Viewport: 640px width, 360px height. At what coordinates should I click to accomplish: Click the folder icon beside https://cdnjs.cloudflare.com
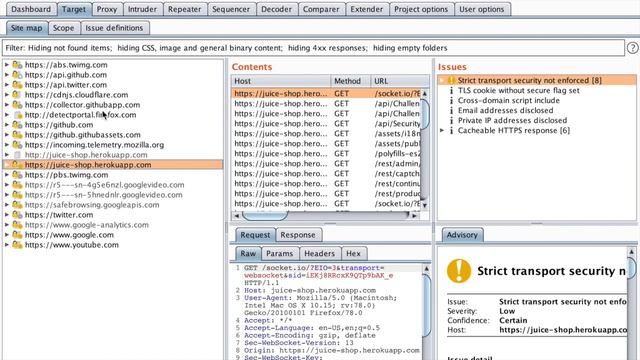click(x=17, y=95)
